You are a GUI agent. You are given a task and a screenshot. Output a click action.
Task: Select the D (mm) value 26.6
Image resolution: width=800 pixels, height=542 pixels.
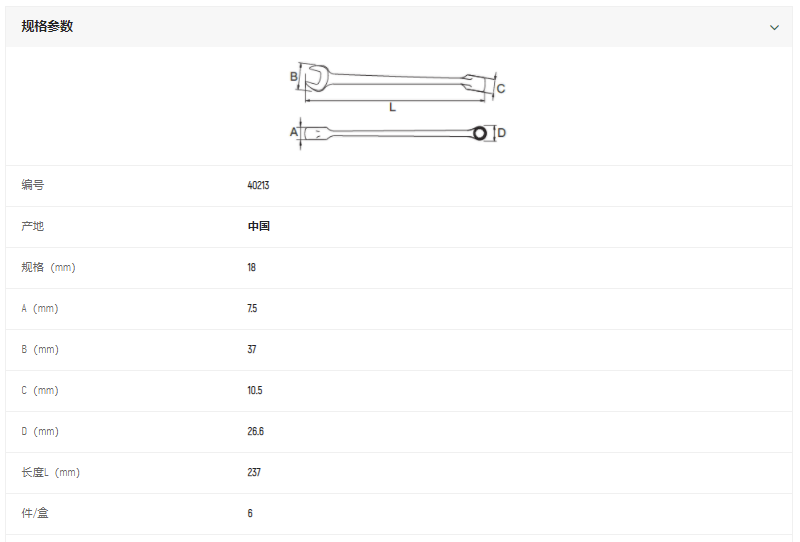click(x=255, y=431)
